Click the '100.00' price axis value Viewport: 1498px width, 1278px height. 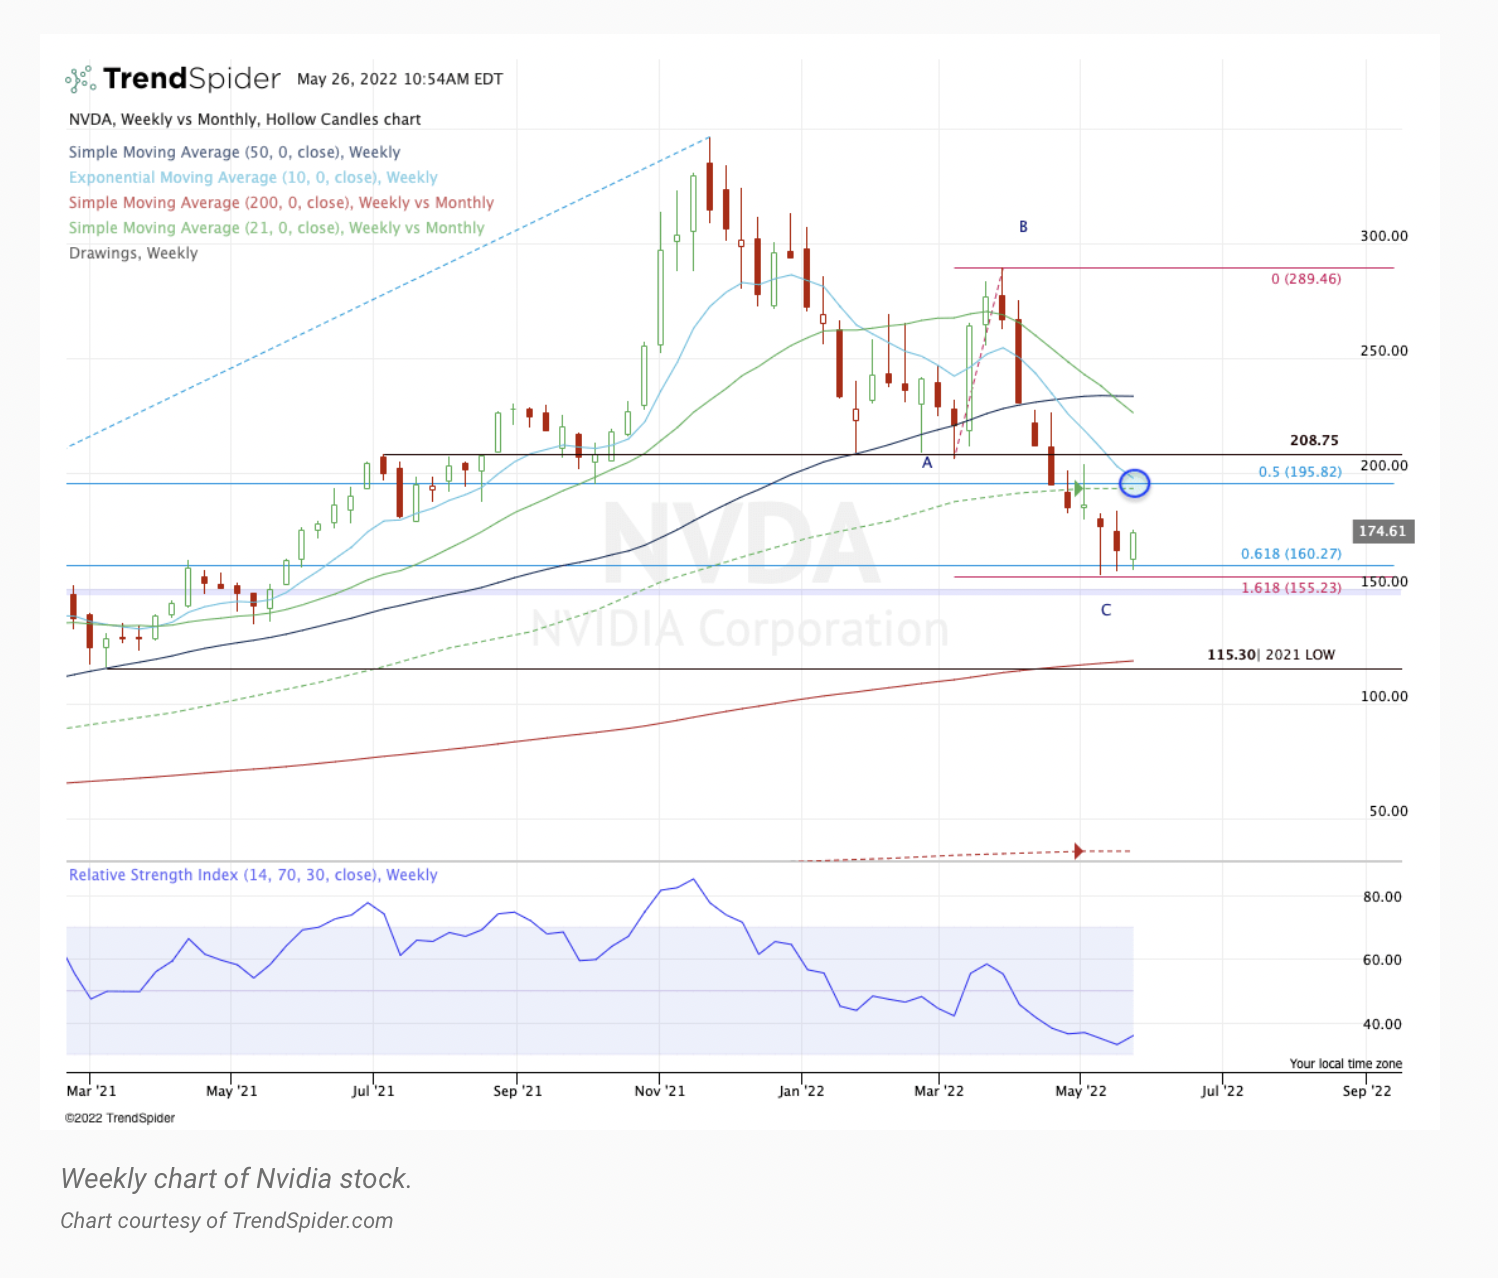pos(1384,697)
